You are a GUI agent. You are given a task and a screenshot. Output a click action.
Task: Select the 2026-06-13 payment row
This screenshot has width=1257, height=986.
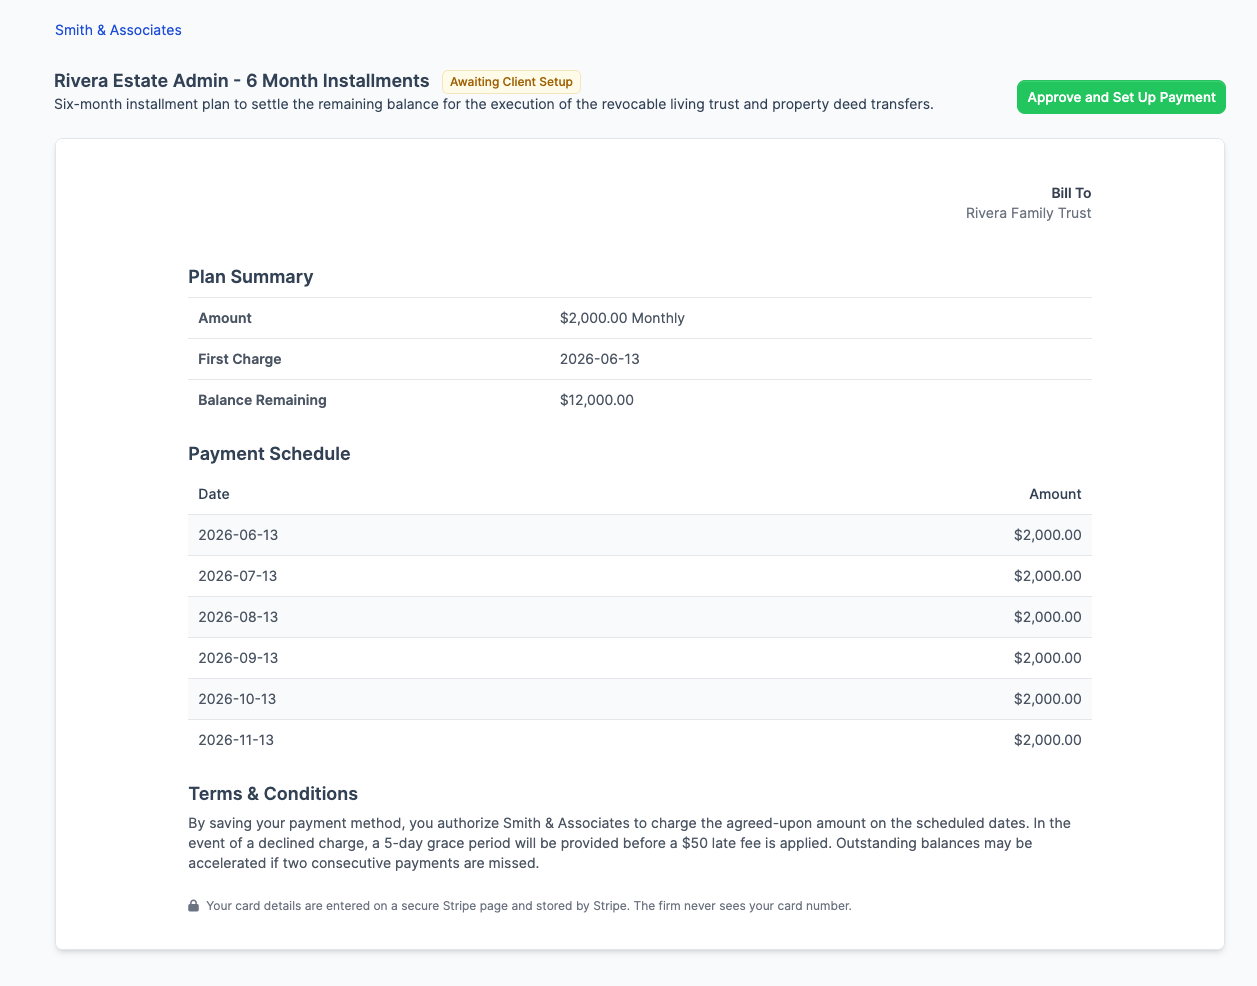(x=640, y=535)
